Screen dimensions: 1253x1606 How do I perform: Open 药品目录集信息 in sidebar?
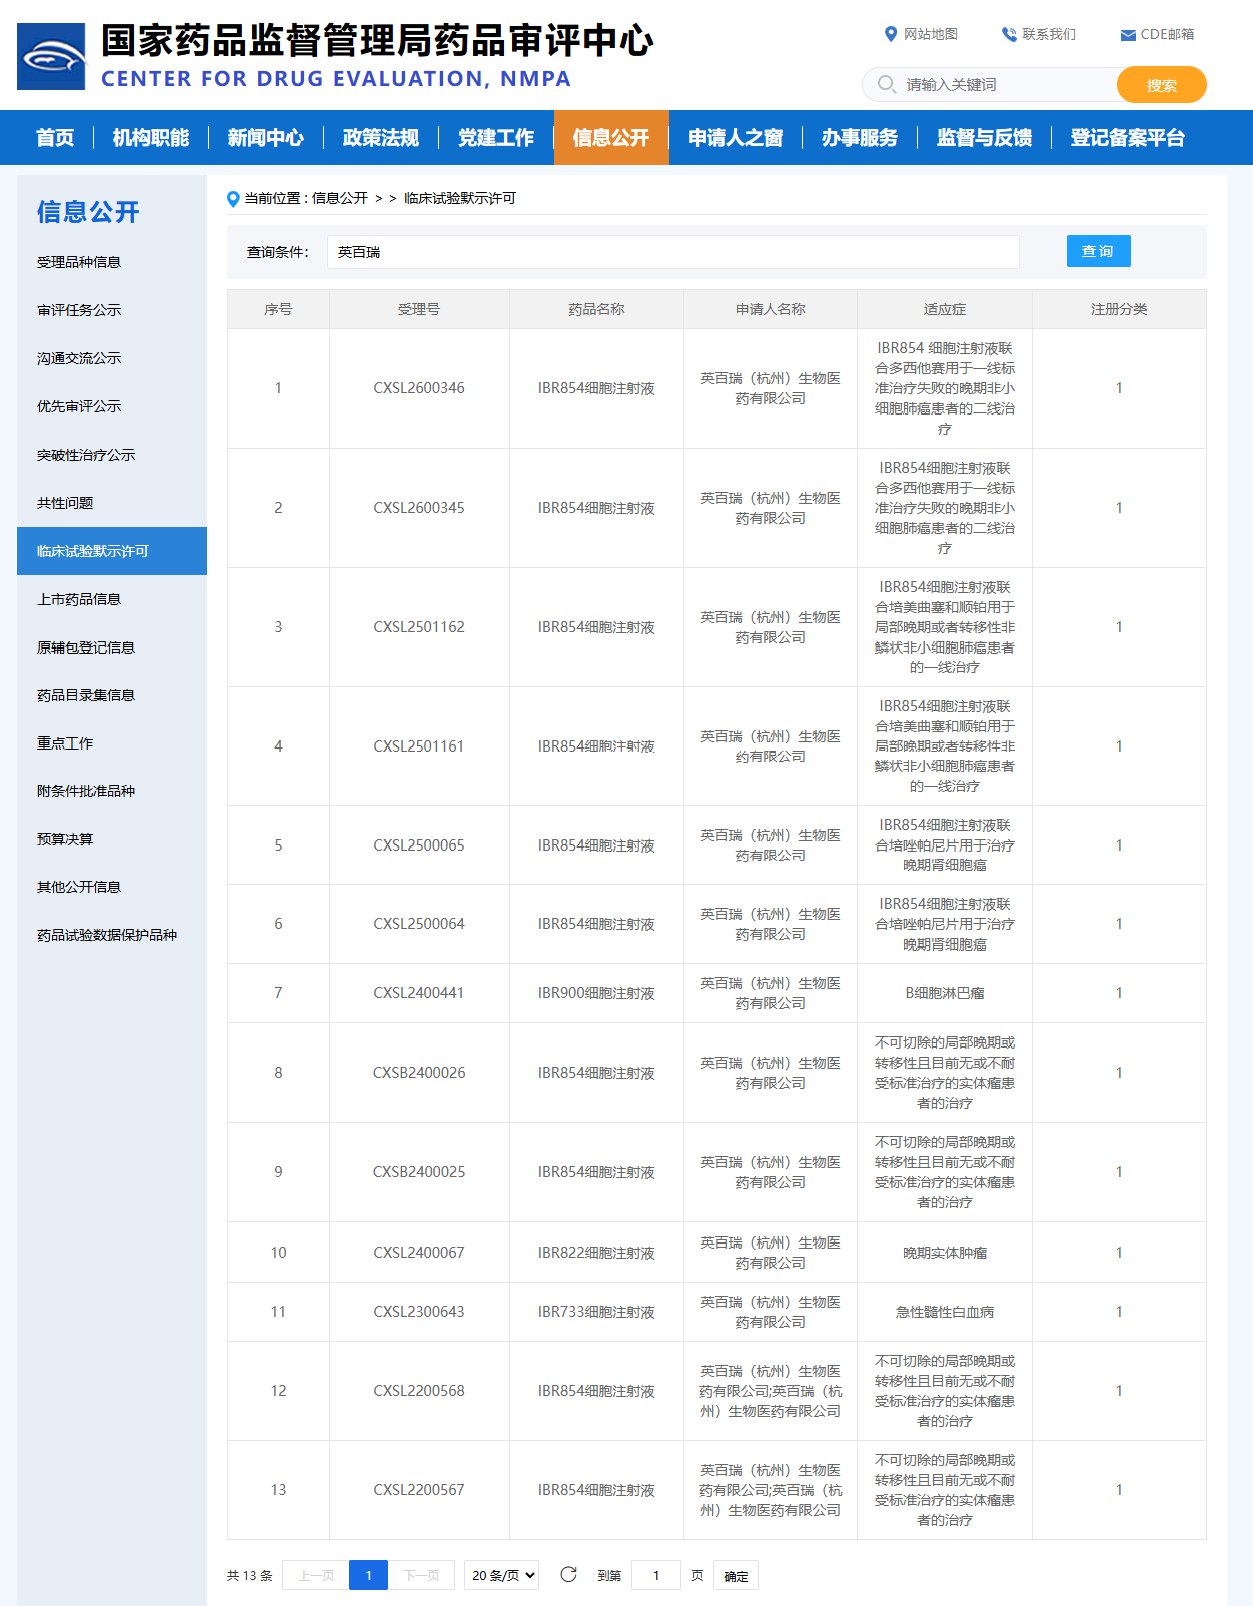coord(86,695)
